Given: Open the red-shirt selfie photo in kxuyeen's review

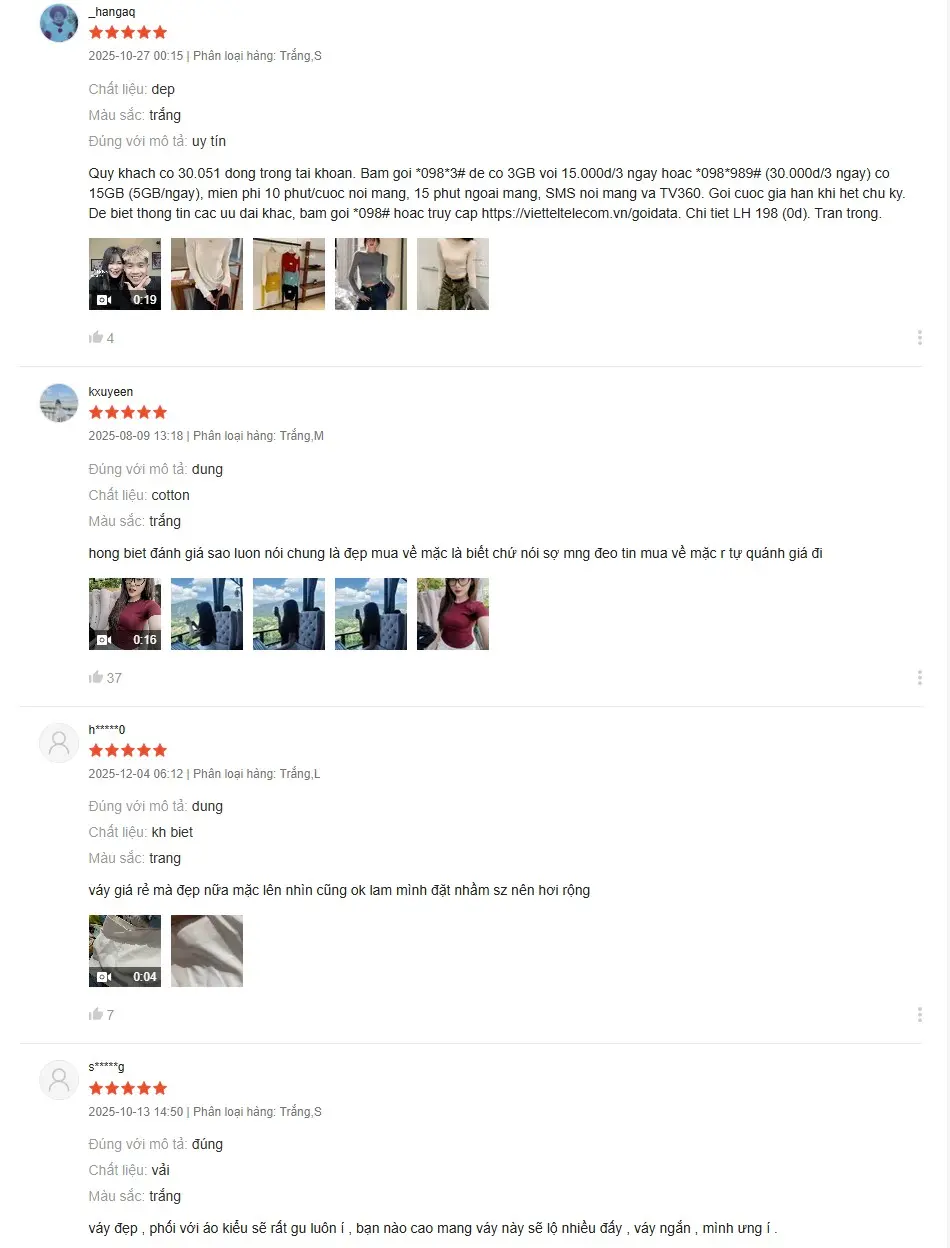Looking at the screenshot, I should [453, 614].
